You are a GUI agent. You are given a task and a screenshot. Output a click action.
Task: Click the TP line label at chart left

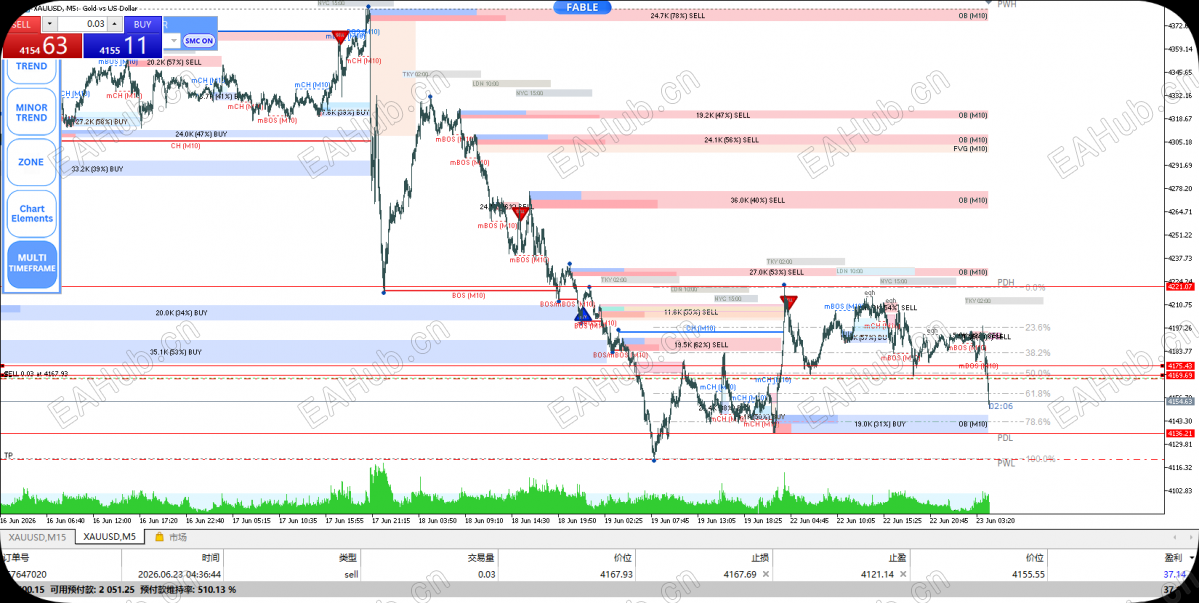pyautogui.click(x=8, y=455)
